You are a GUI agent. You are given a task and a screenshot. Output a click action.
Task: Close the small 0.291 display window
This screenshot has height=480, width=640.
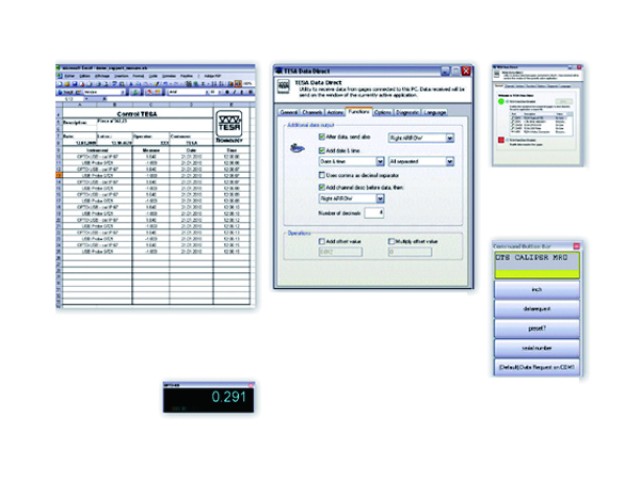click(x=251, y=384)
